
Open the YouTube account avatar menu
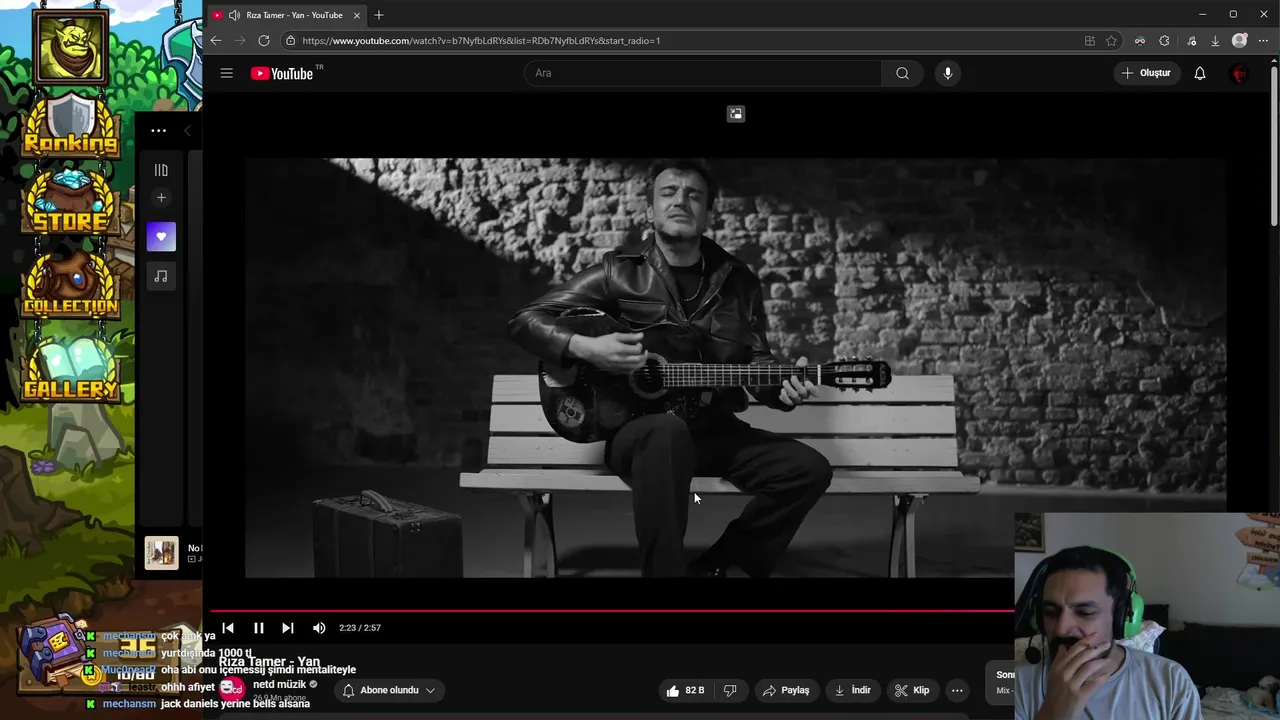tap(1239, 73)
